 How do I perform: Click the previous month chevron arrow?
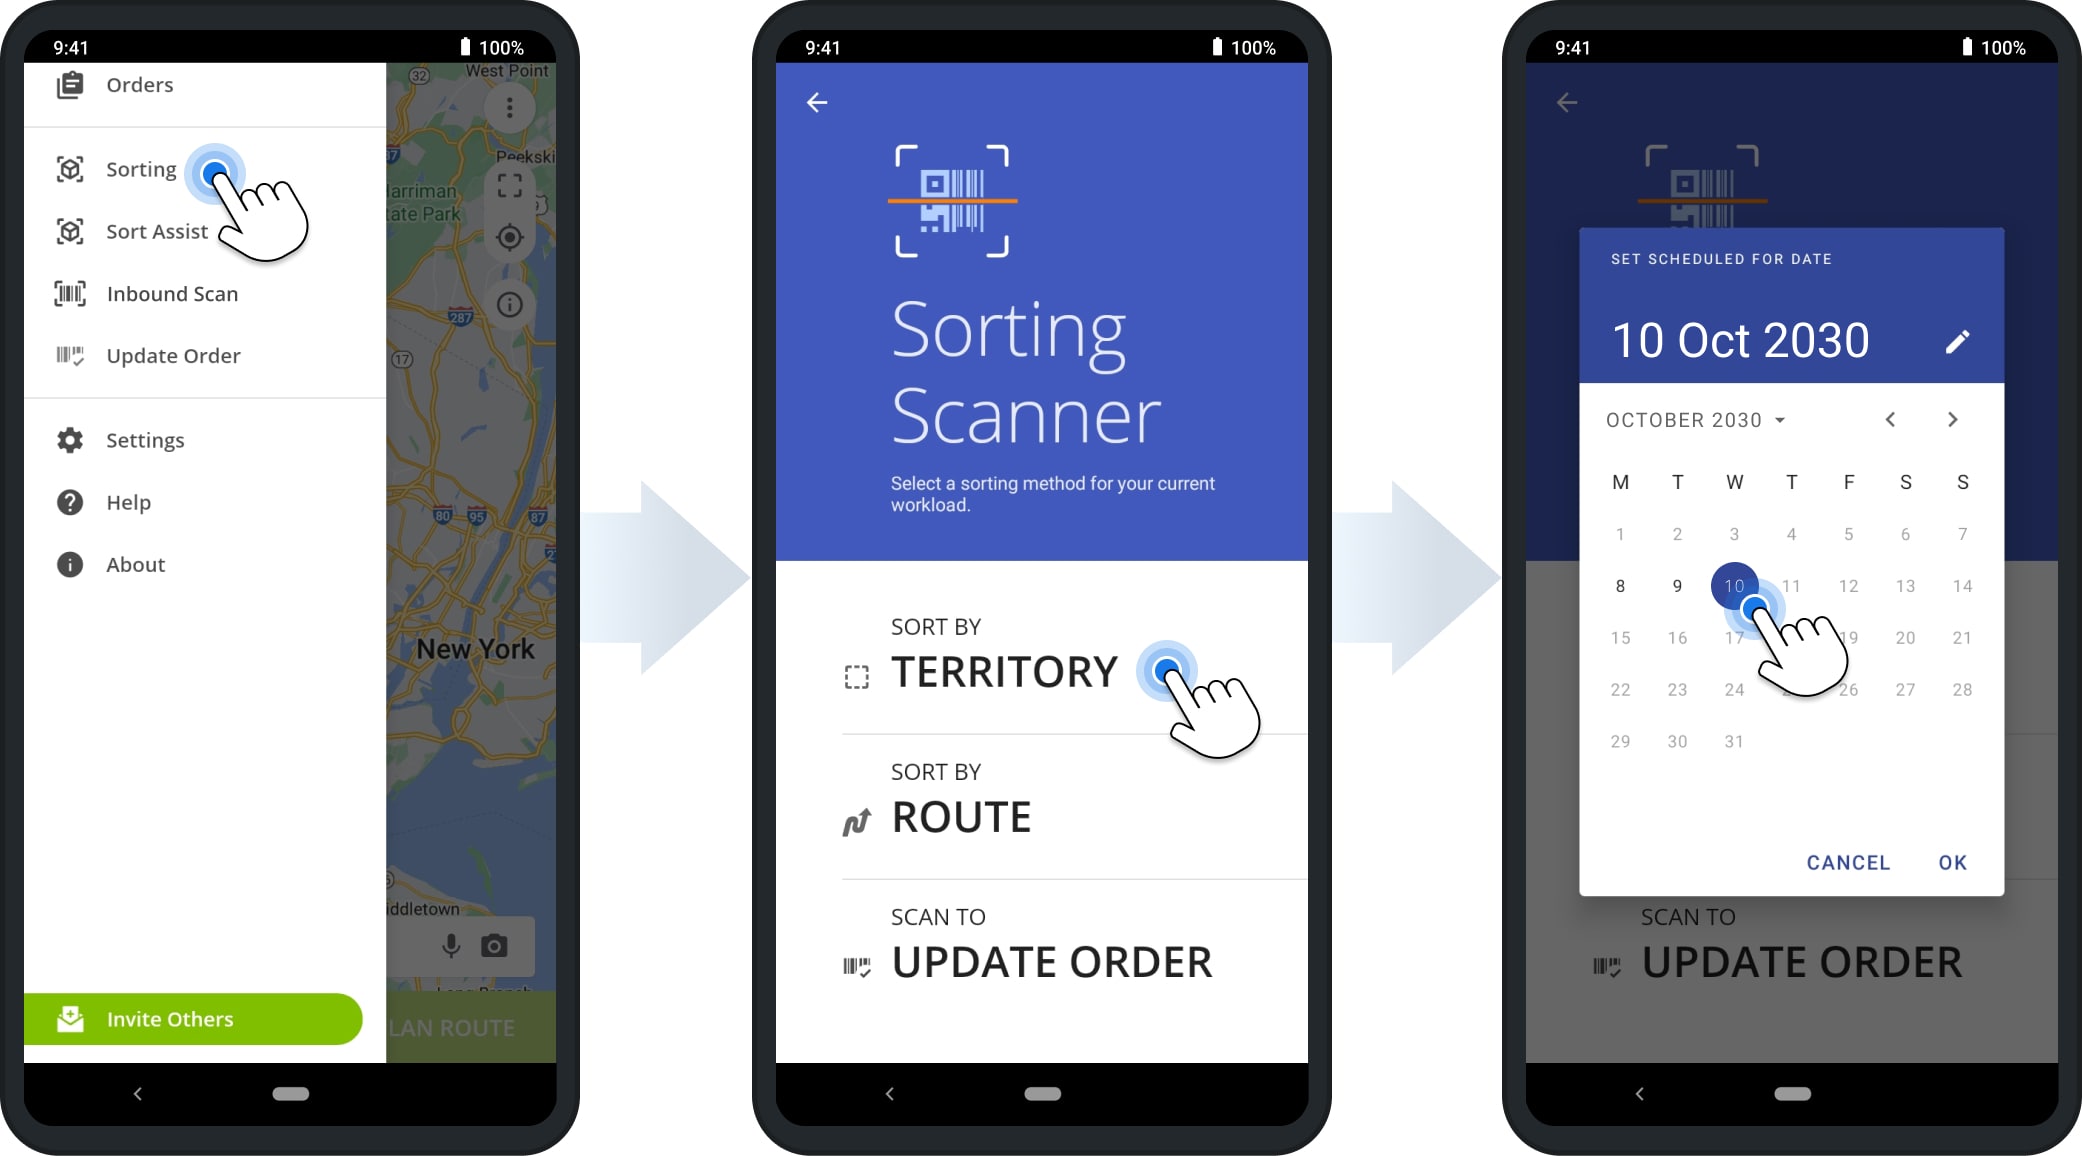tap(1891, 420)
